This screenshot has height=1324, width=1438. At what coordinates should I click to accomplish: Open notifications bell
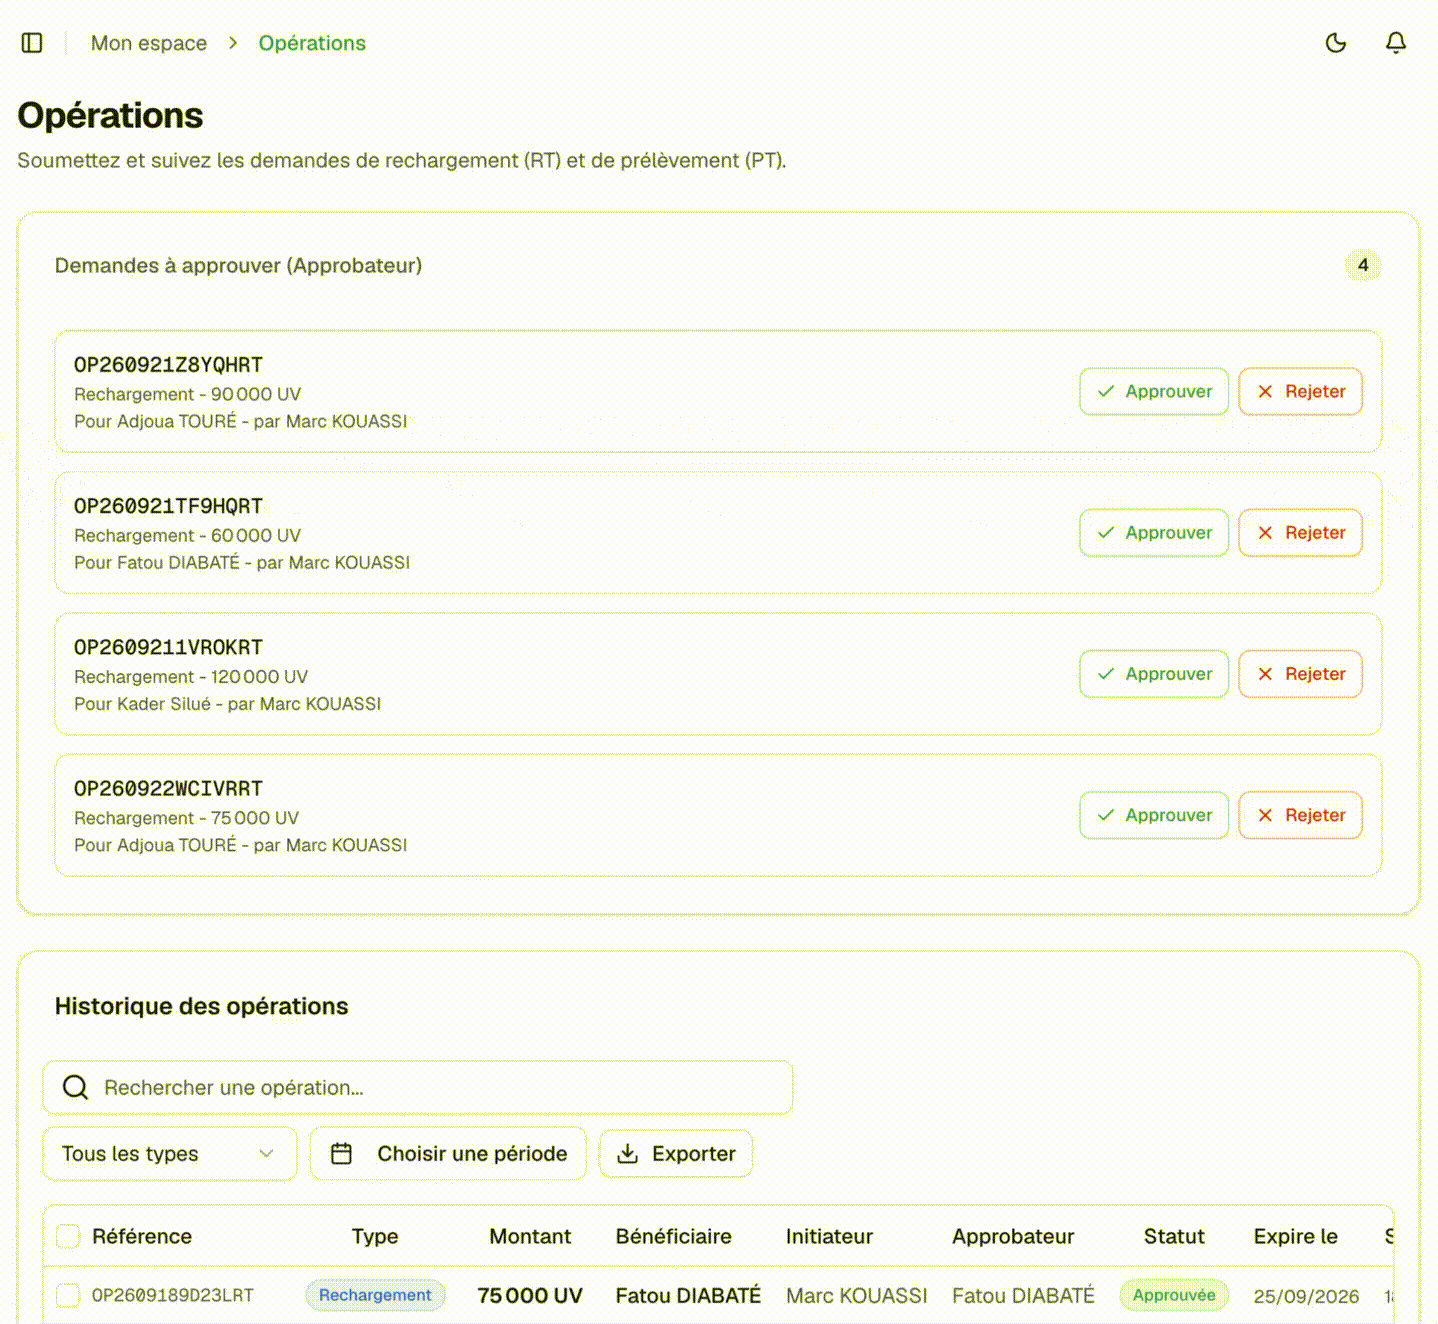(x=1396, y=43)
